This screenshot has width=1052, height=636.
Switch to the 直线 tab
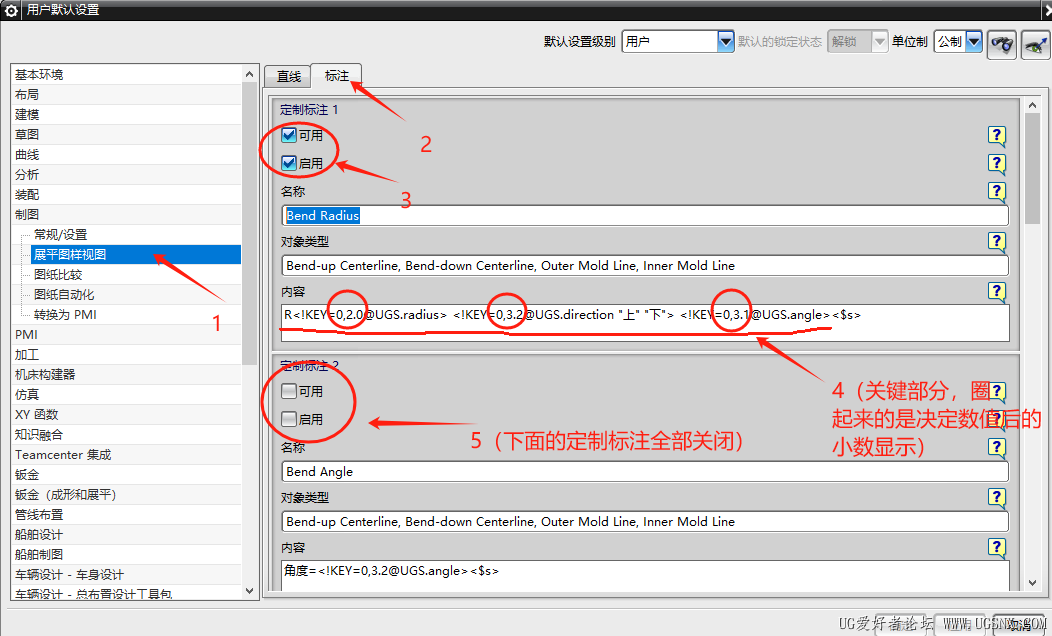[288, 76]
